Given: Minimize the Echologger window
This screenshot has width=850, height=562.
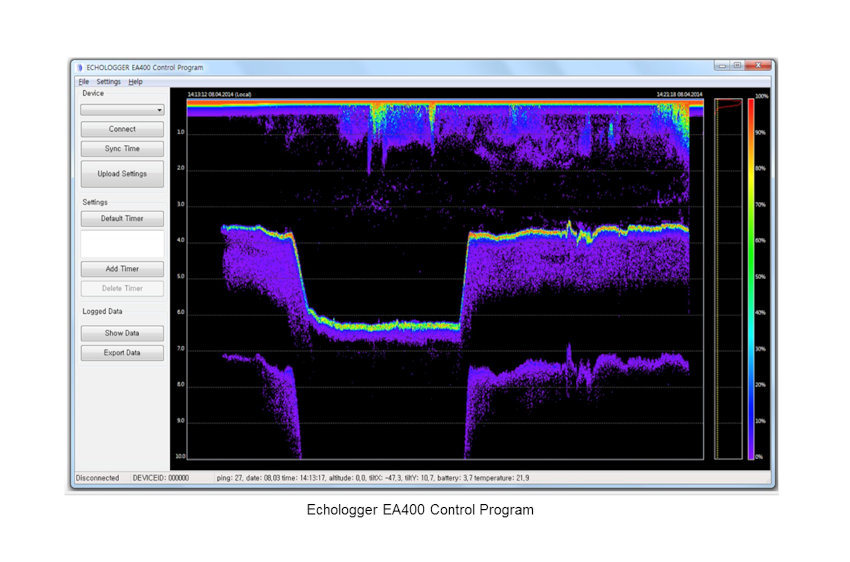Looking at the screenshot, I should coord(722,66).
